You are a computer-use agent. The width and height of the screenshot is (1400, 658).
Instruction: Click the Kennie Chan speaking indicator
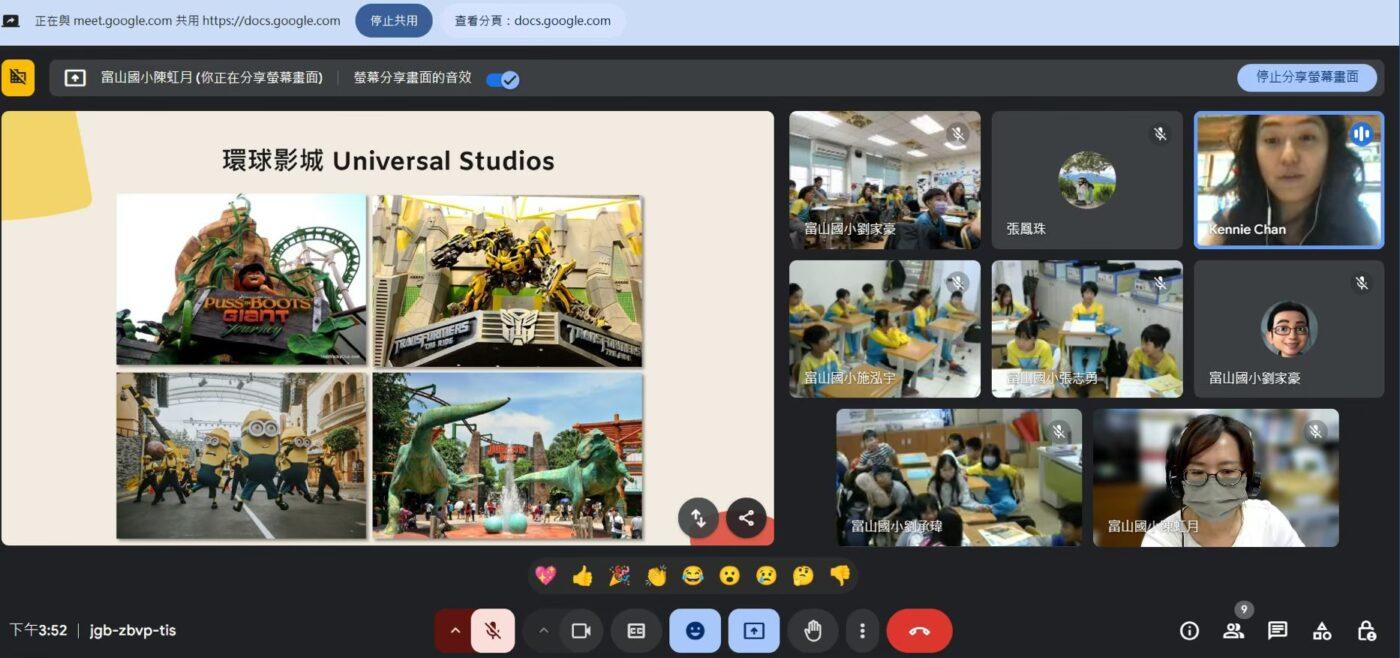click(1361, 134)
